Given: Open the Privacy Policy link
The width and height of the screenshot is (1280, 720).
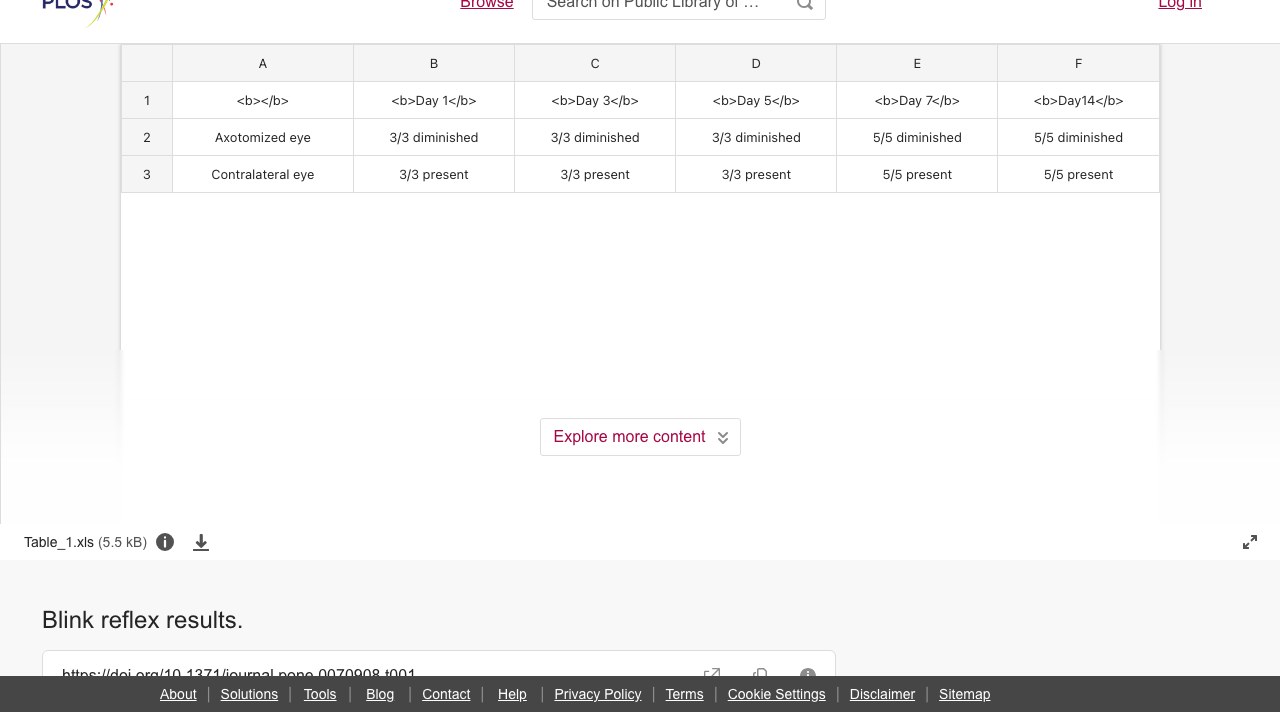Looking at the screenshot, I should [598, 694].
